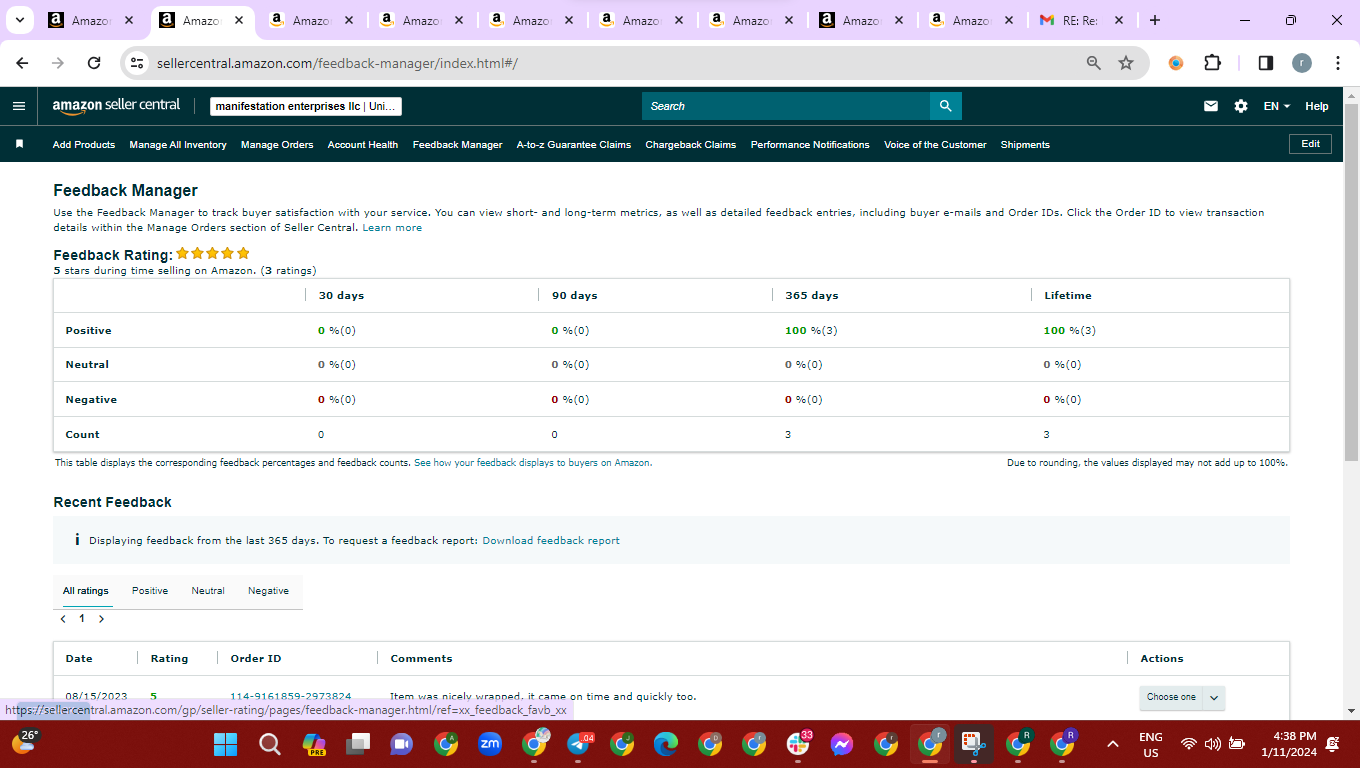
Task: Open Telegram from the taskbar
Action: point(579,744)
